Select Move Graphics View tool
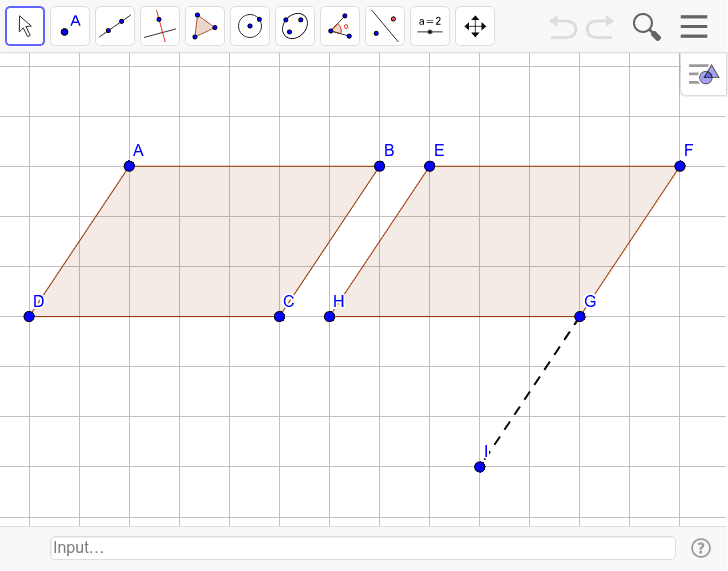728x571 pixels. click(x=475, y=26)
